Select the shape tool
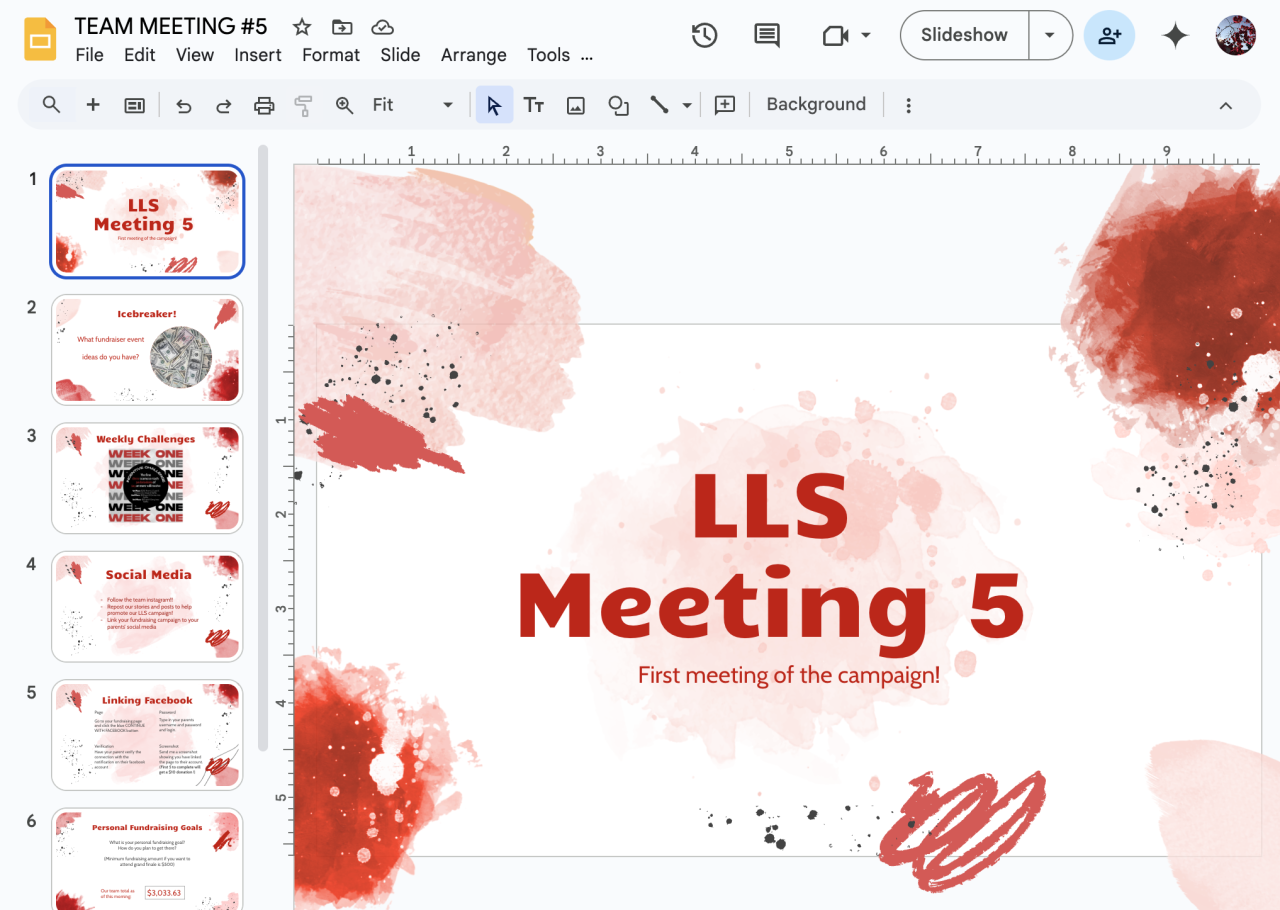Image resolution: width=1280 pixels, height=910 pixels. point(618,105)
